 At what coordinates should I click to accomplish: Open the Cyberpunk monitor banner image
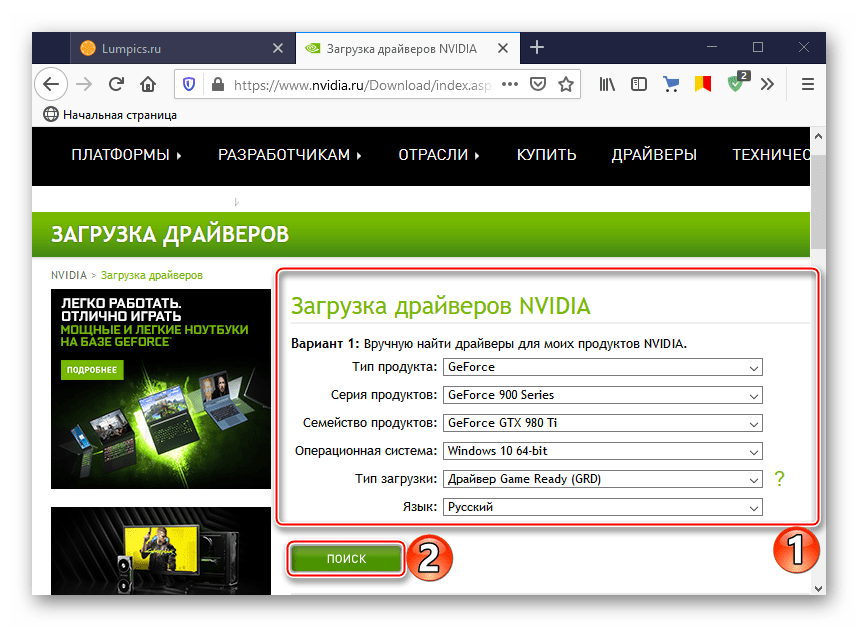(161, 550)
